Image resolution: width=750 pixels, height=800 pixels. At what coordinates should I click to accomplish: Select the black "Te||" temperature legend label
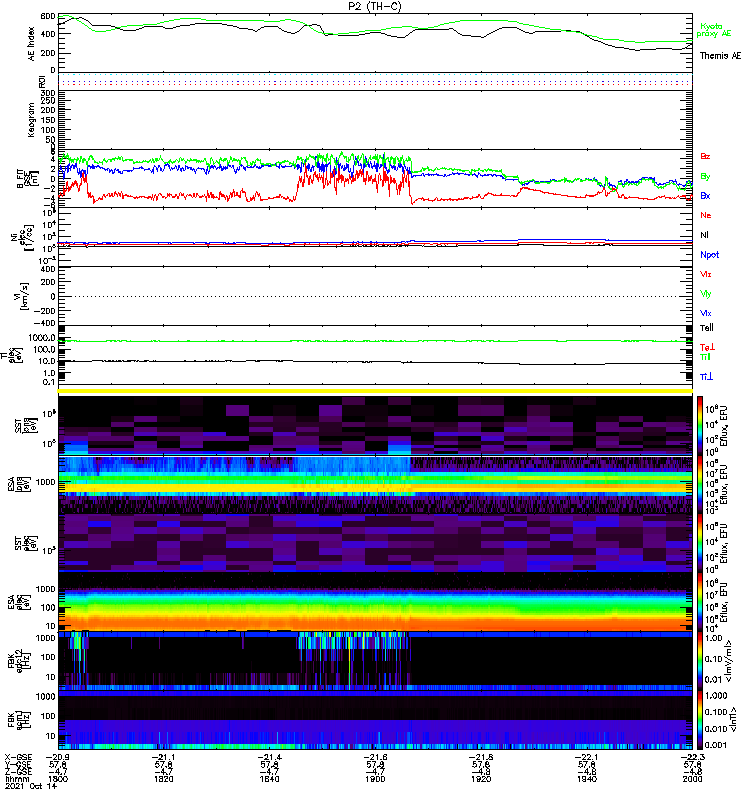tap(706, 328)
